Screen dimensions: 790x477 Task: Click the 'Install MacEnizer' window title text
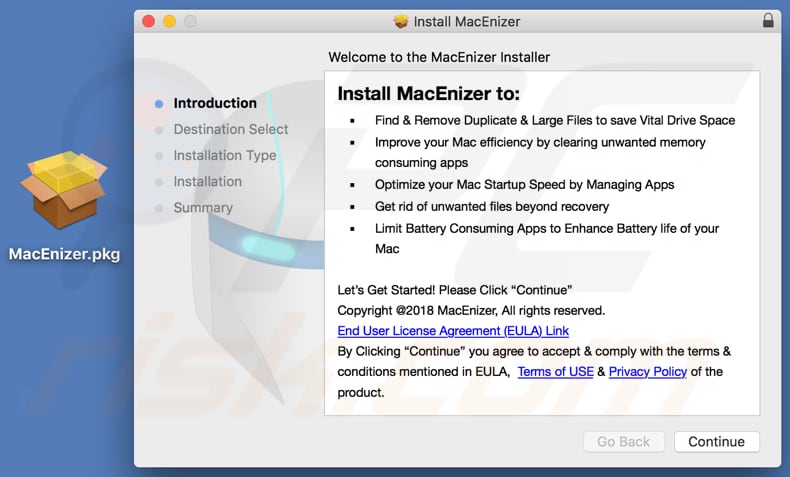(467, 22)
